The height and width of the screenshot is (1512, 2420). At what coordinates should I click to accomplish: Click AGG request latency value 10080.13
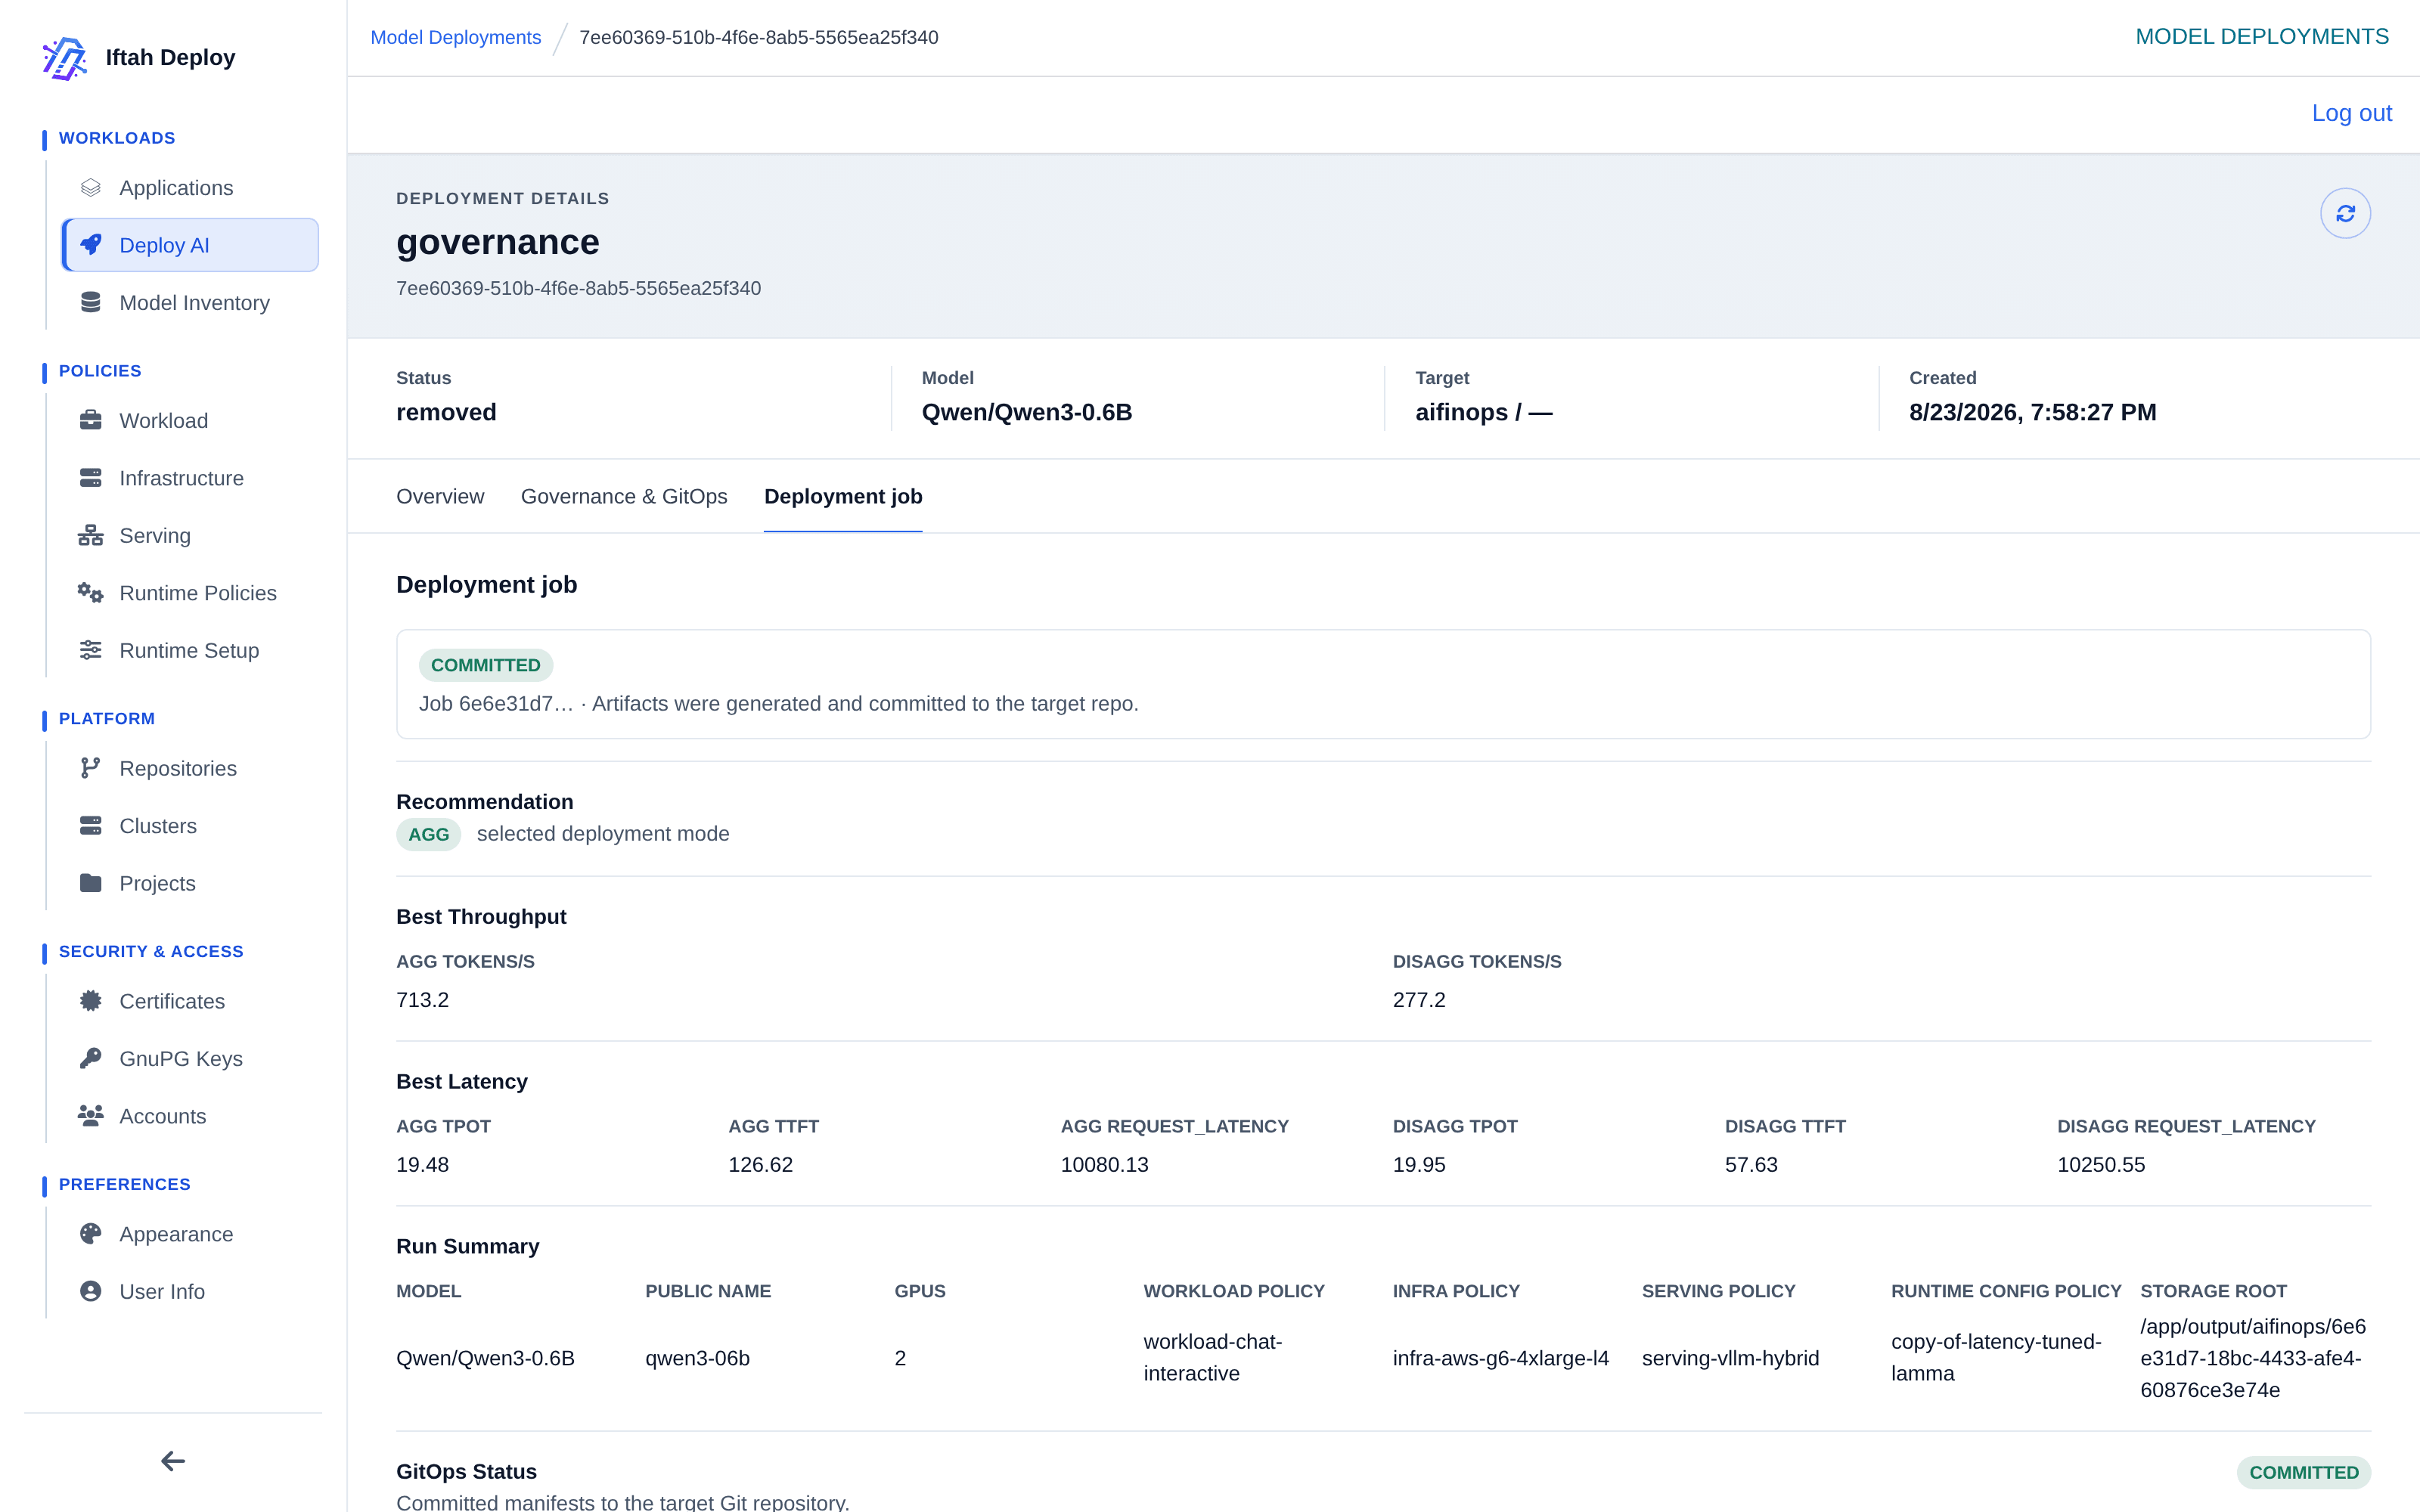coord(1104,1165)
